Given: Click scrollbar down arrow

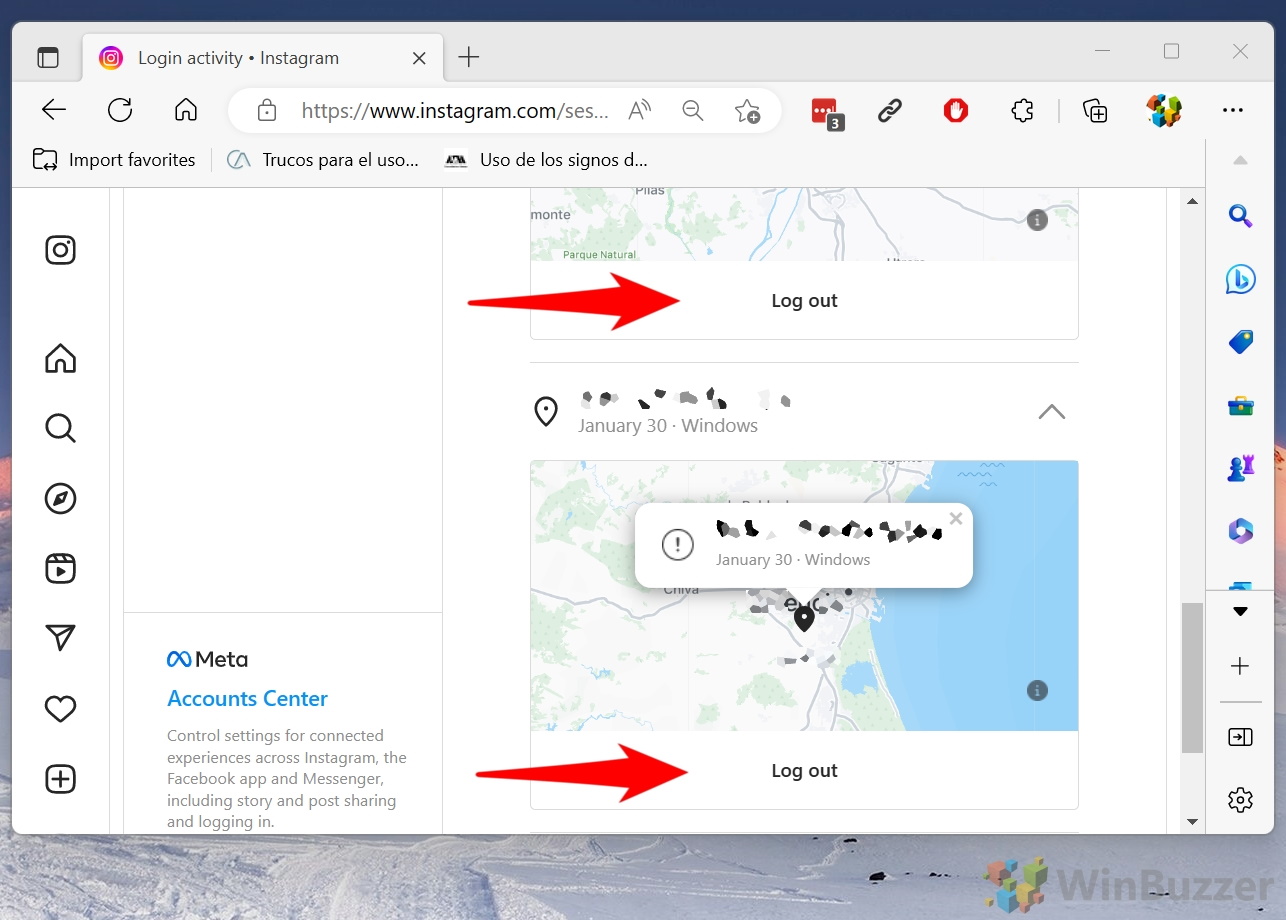Looking at the screenshot, I should 1192,822.
